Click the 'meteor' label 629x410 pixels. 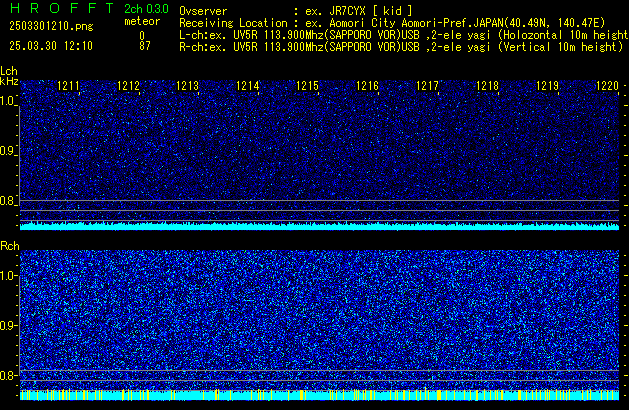142,21
